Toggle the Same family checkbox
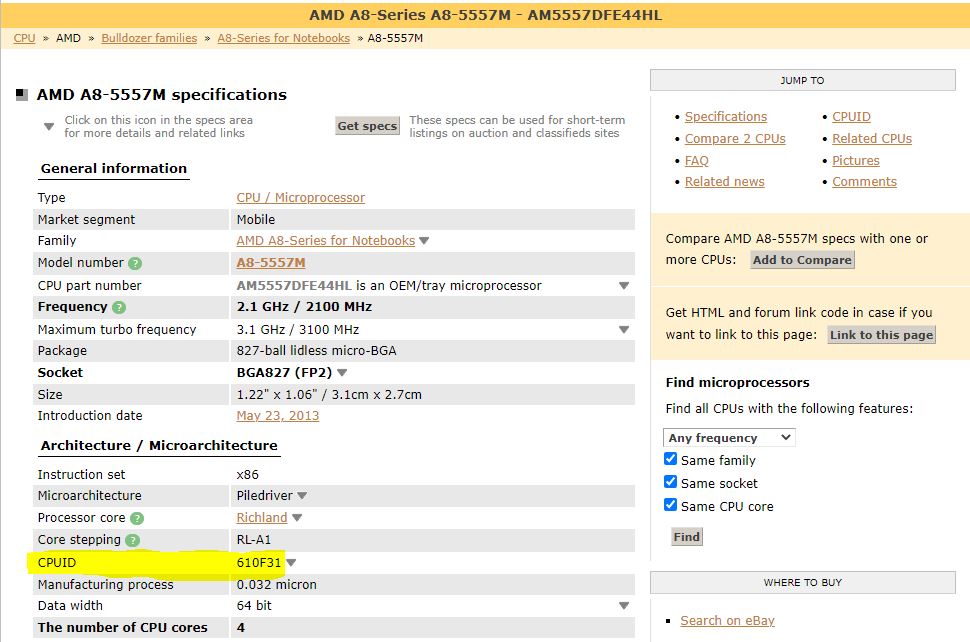Viewport: 970px width, 642px height. (x=670, y=459)
